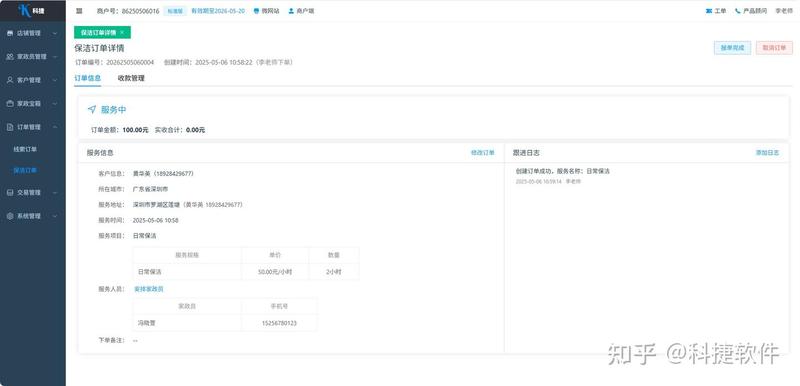Click the 50.00元/小时 price cell
800x386 pixels.
[x=275, y=272]
